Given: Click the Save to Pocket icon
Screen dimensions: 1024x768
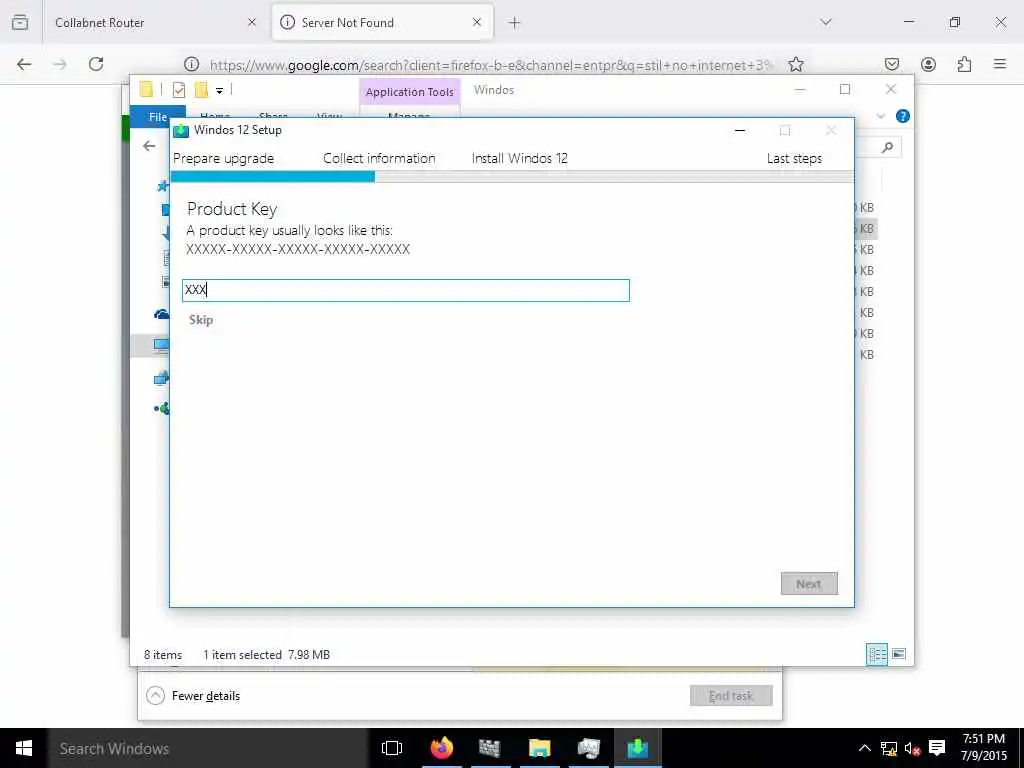Looking at the screenshot, I should click(892, 64).
